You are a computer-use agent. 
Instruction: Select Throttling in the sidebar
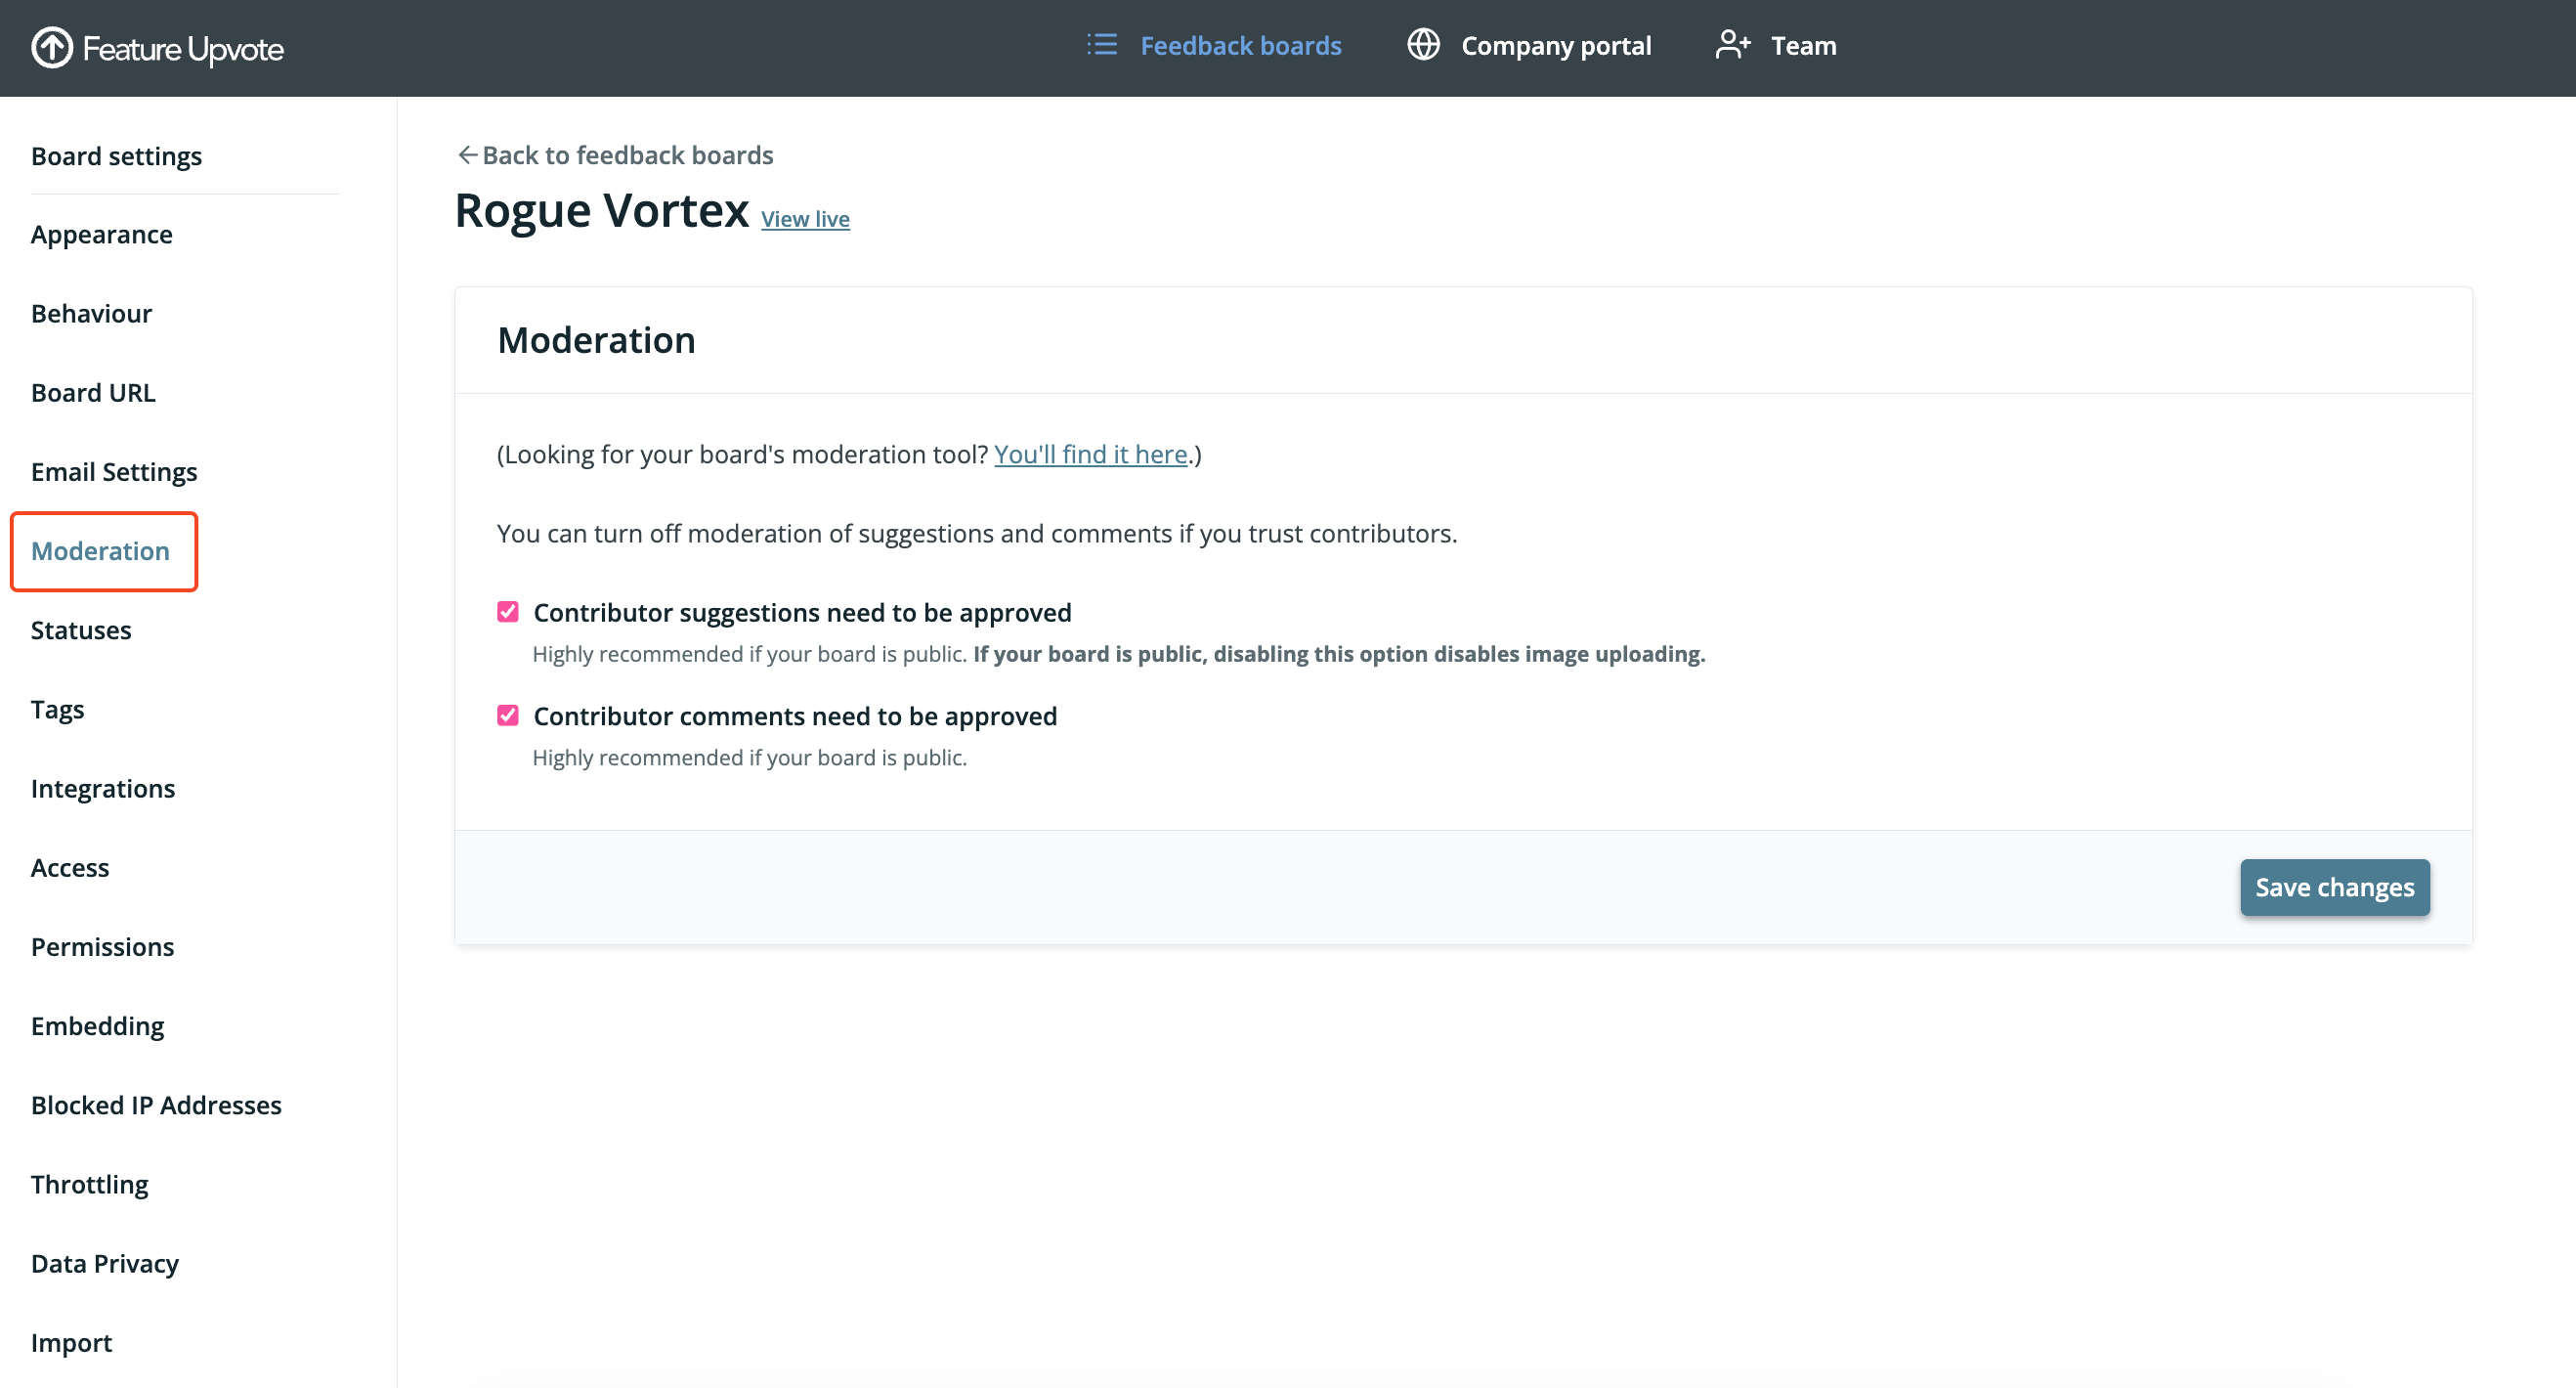[x=90, y=1184]
